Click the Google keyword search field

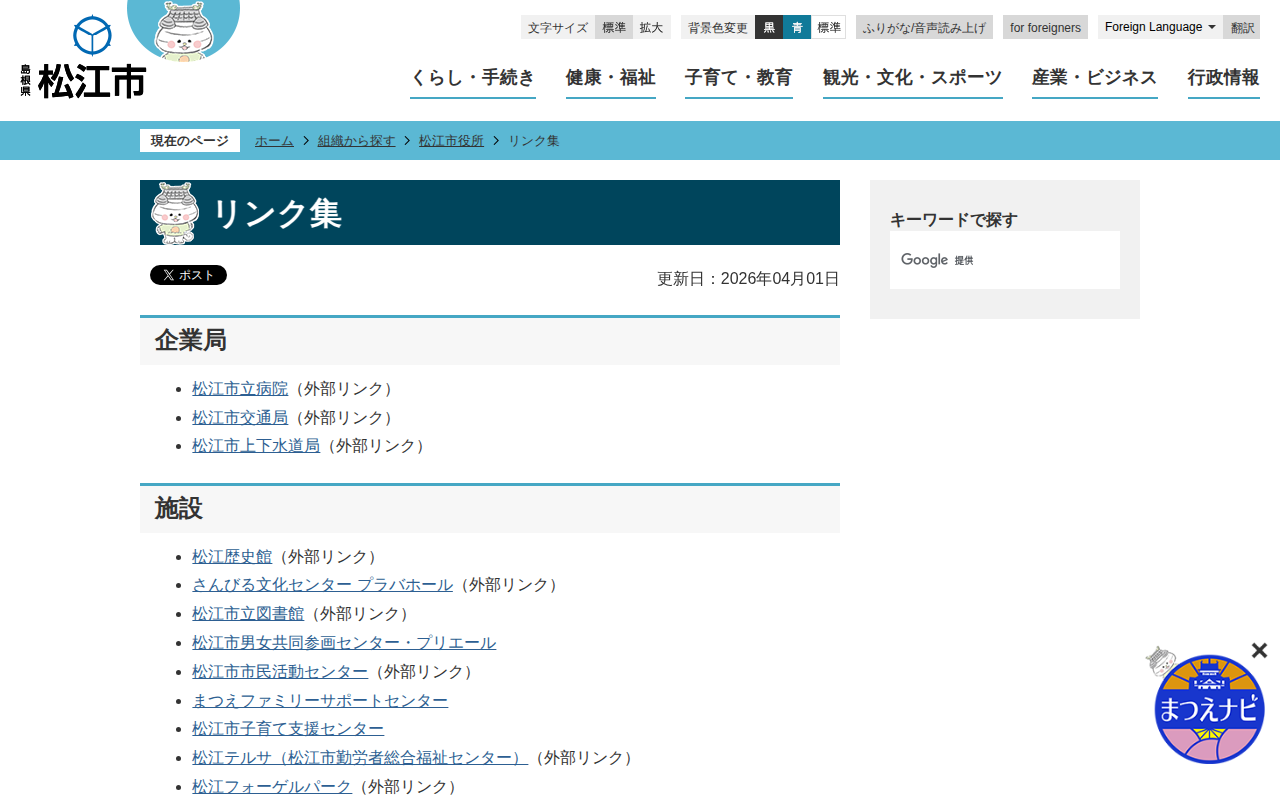[1005, 260]
